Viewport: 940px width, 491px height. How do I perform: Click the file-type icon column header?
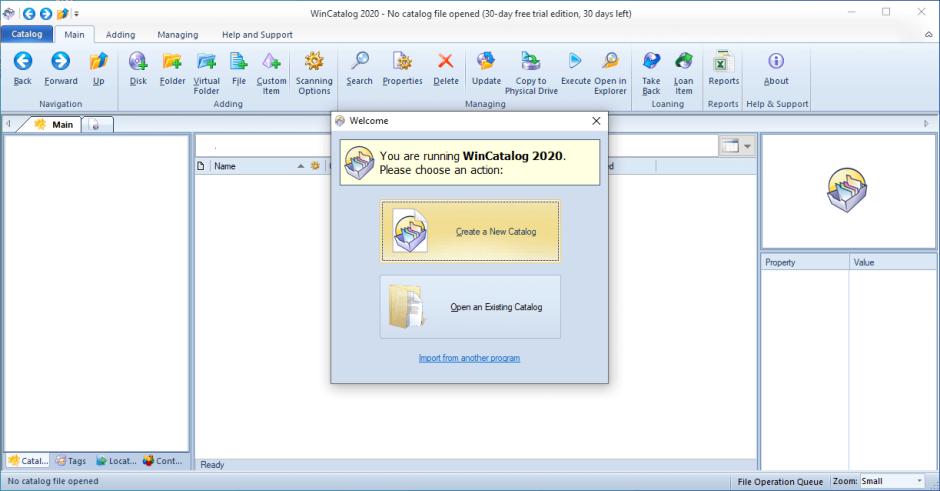point(201,166)
